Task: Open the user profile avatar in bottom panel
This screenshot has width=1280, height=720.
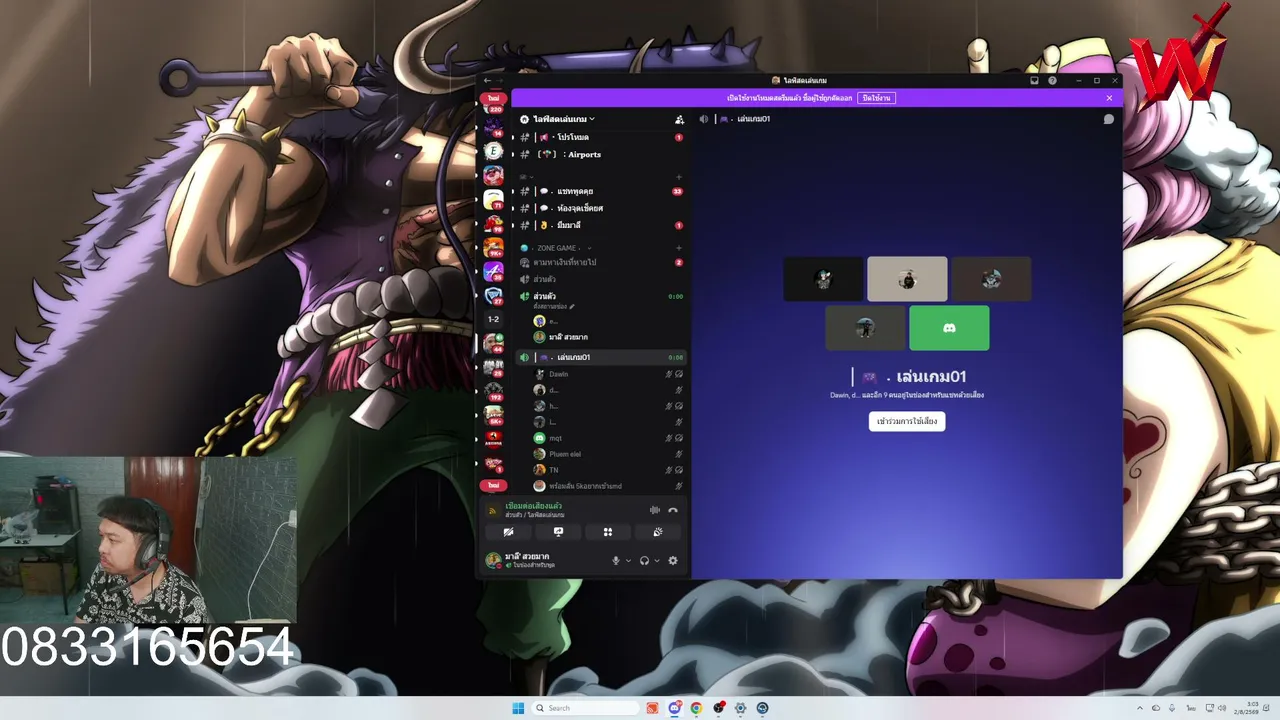Action: click(x=493, y=561)
